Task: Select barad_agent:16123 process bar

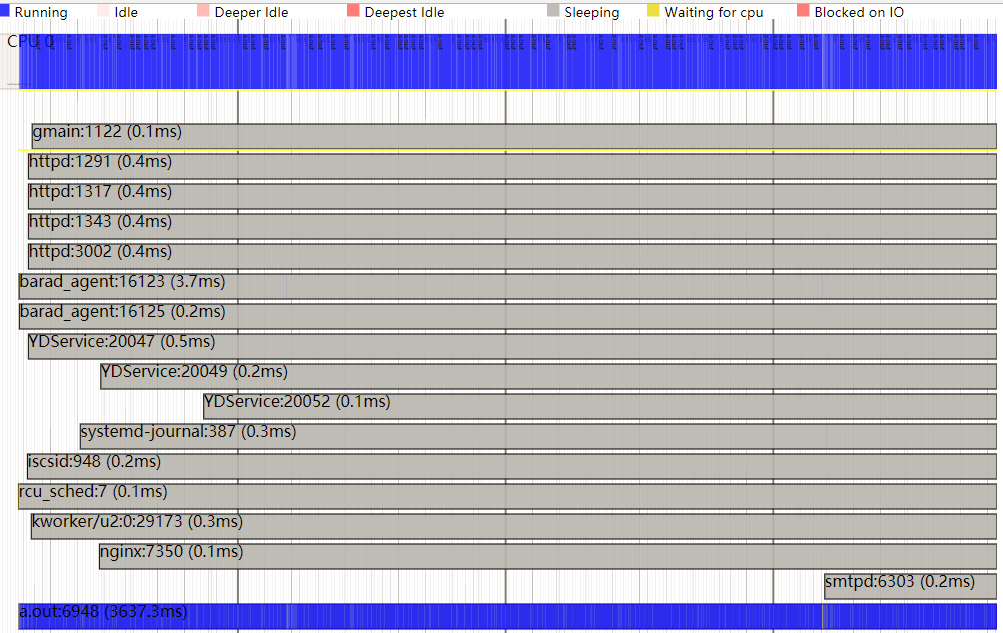Action: click(x=508, y=287)
